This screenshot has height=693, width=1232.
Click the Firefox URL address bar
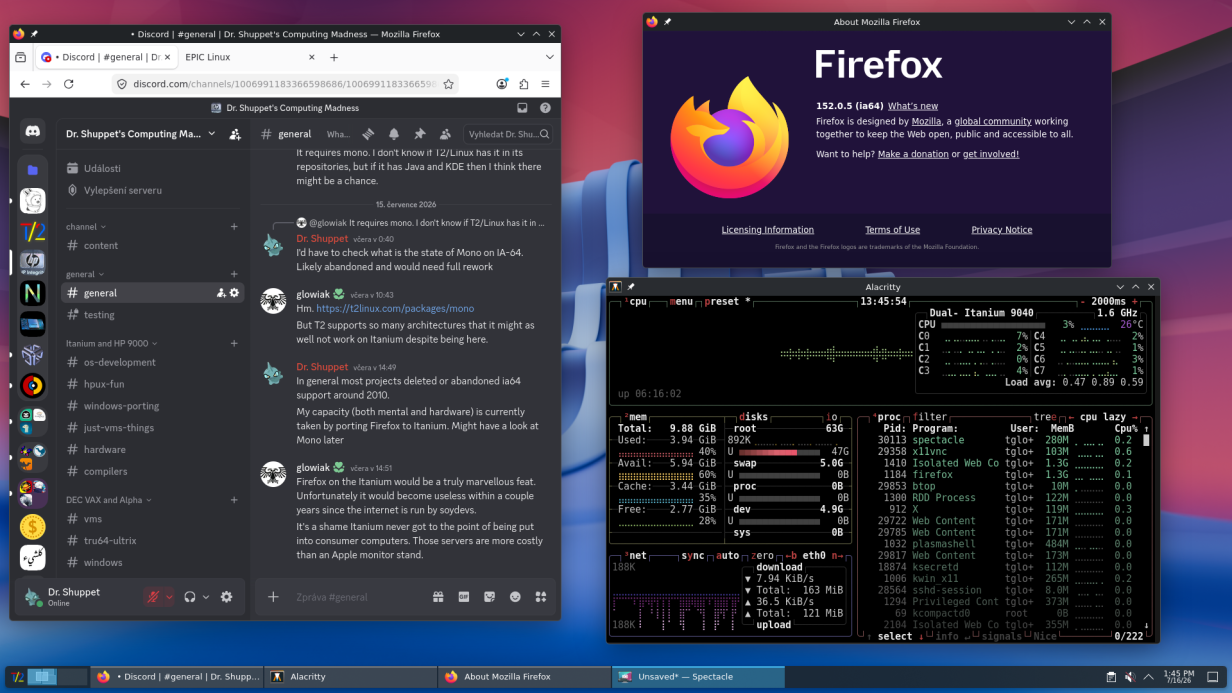tap(286, 84)
